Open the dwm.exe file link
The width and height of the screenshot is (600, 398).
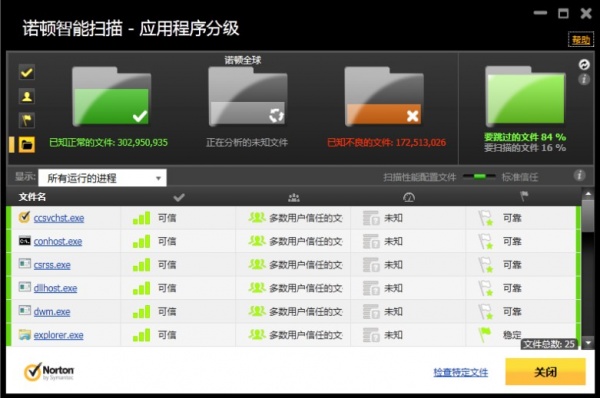coord(52,312)
